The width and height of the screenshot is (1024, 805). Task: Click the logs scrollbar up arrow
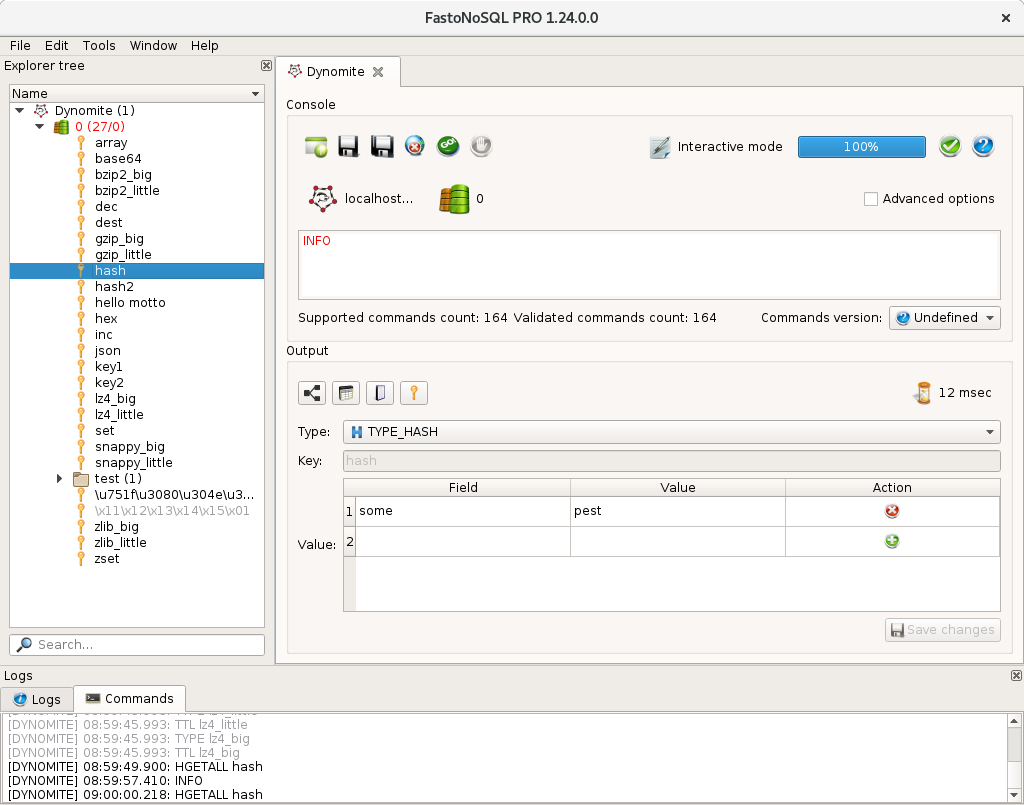(x=1014, y=721)
